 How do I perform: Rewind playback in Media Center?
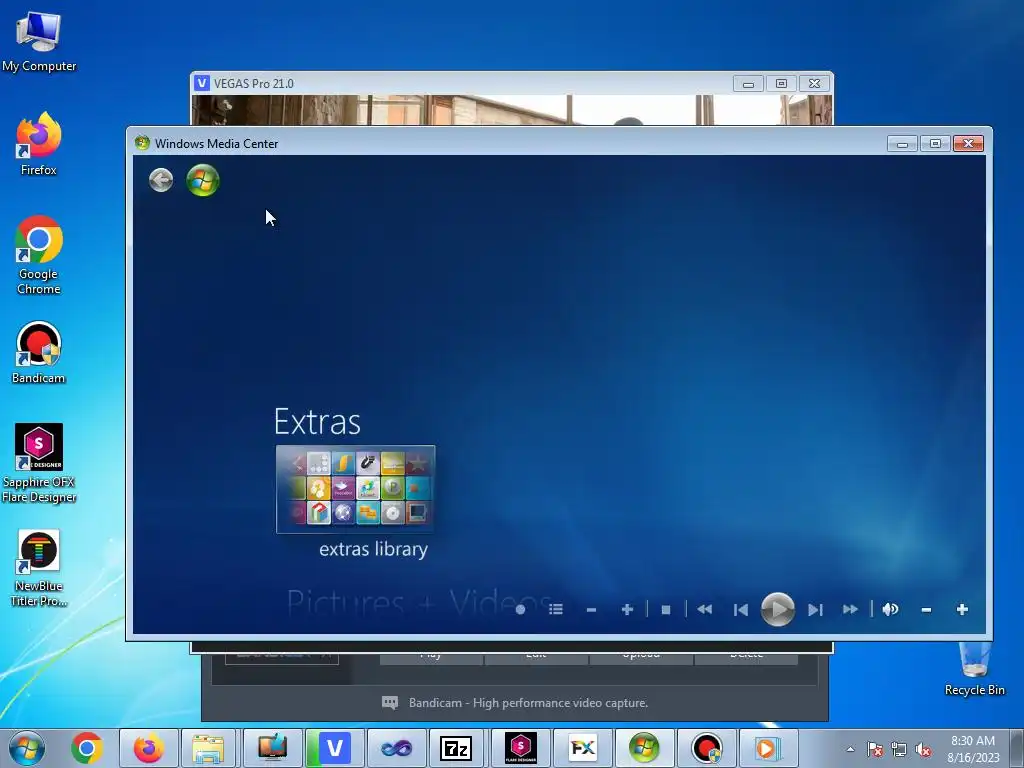(704, 609)
